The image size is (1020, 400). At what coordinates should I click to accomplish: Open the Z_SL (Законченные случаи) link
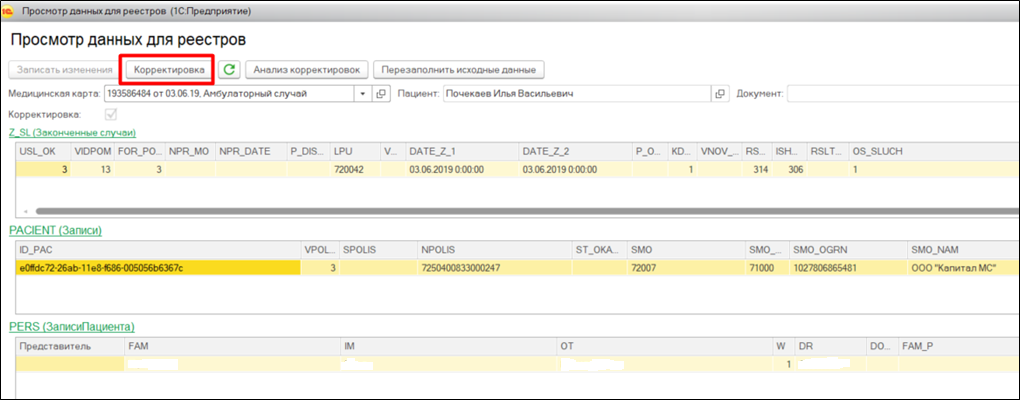point(71,132)
